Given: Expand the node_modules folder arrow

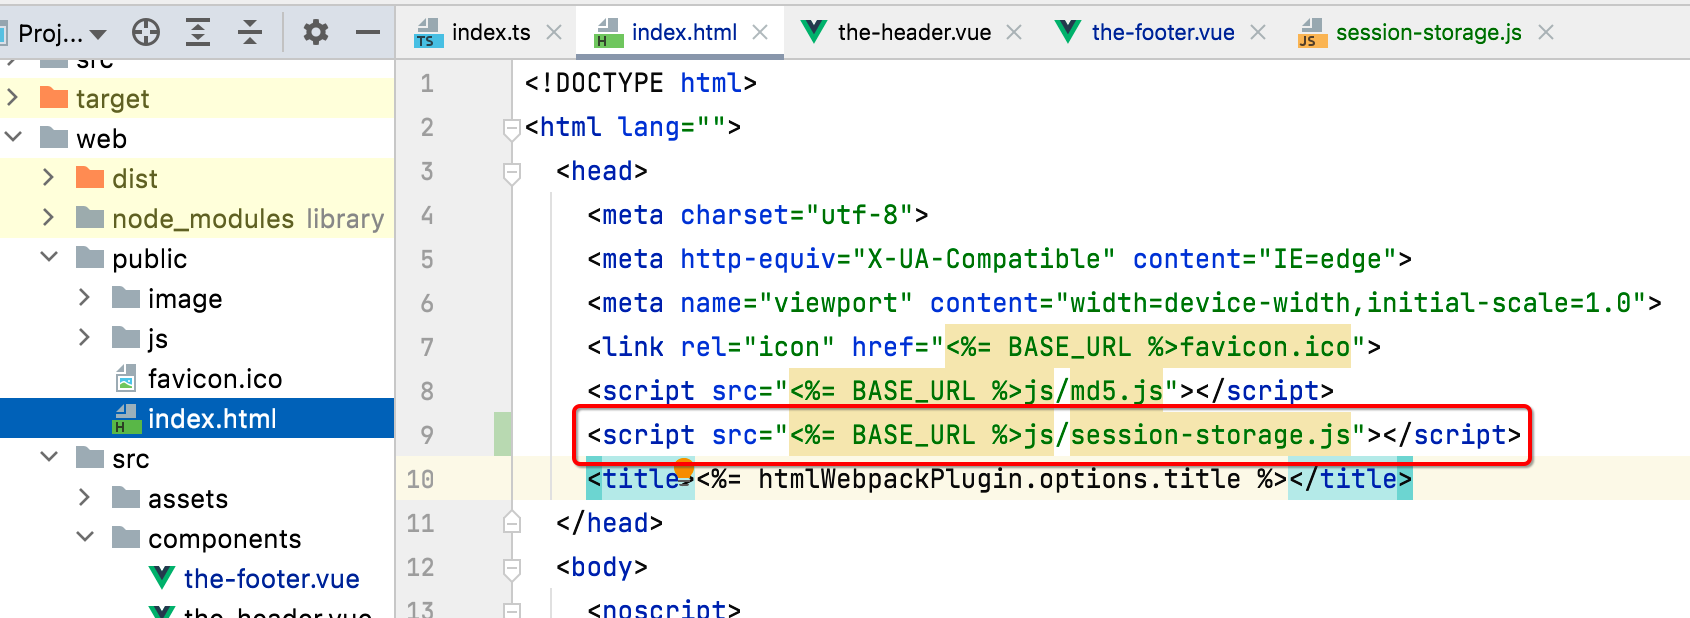Looking at the screenshot, I should tap(49, 218).
